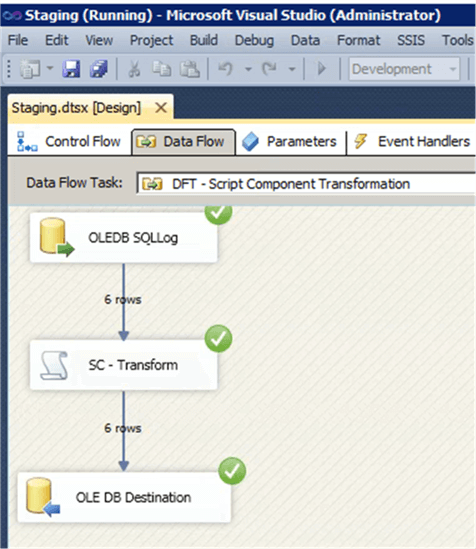Open the View menu

[x=99, y=40]
